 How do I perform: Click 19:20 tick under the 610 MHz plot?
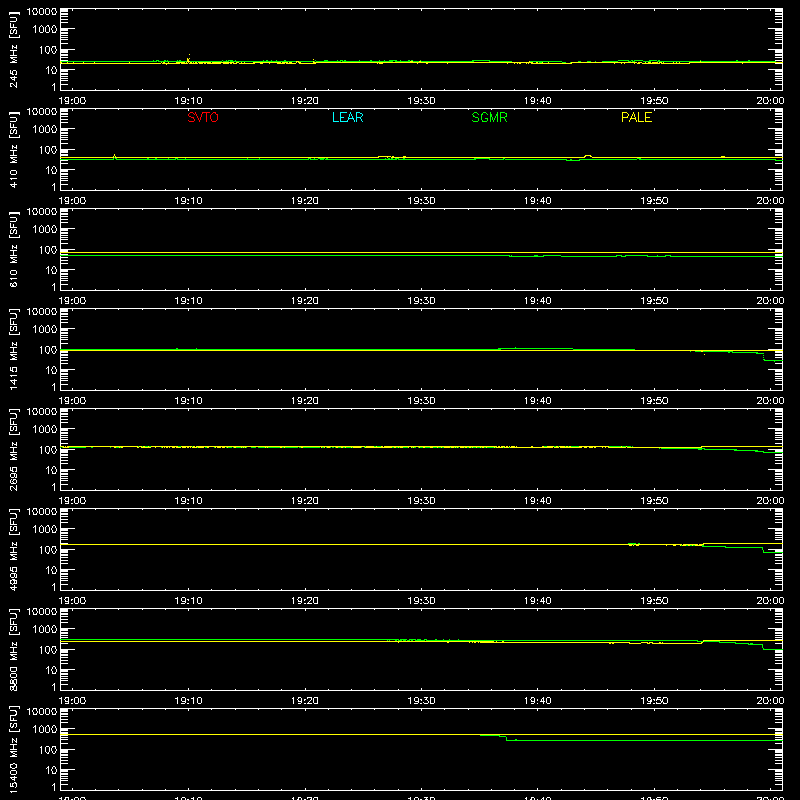click(x=305, y=301)
